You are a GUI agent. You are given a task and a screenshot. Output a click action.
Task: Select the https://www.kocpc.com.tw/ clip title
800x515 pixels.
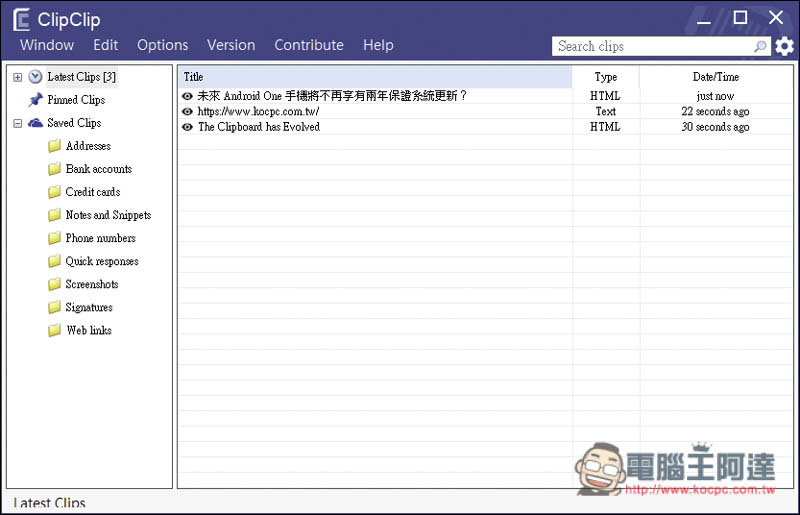[258, 111]
